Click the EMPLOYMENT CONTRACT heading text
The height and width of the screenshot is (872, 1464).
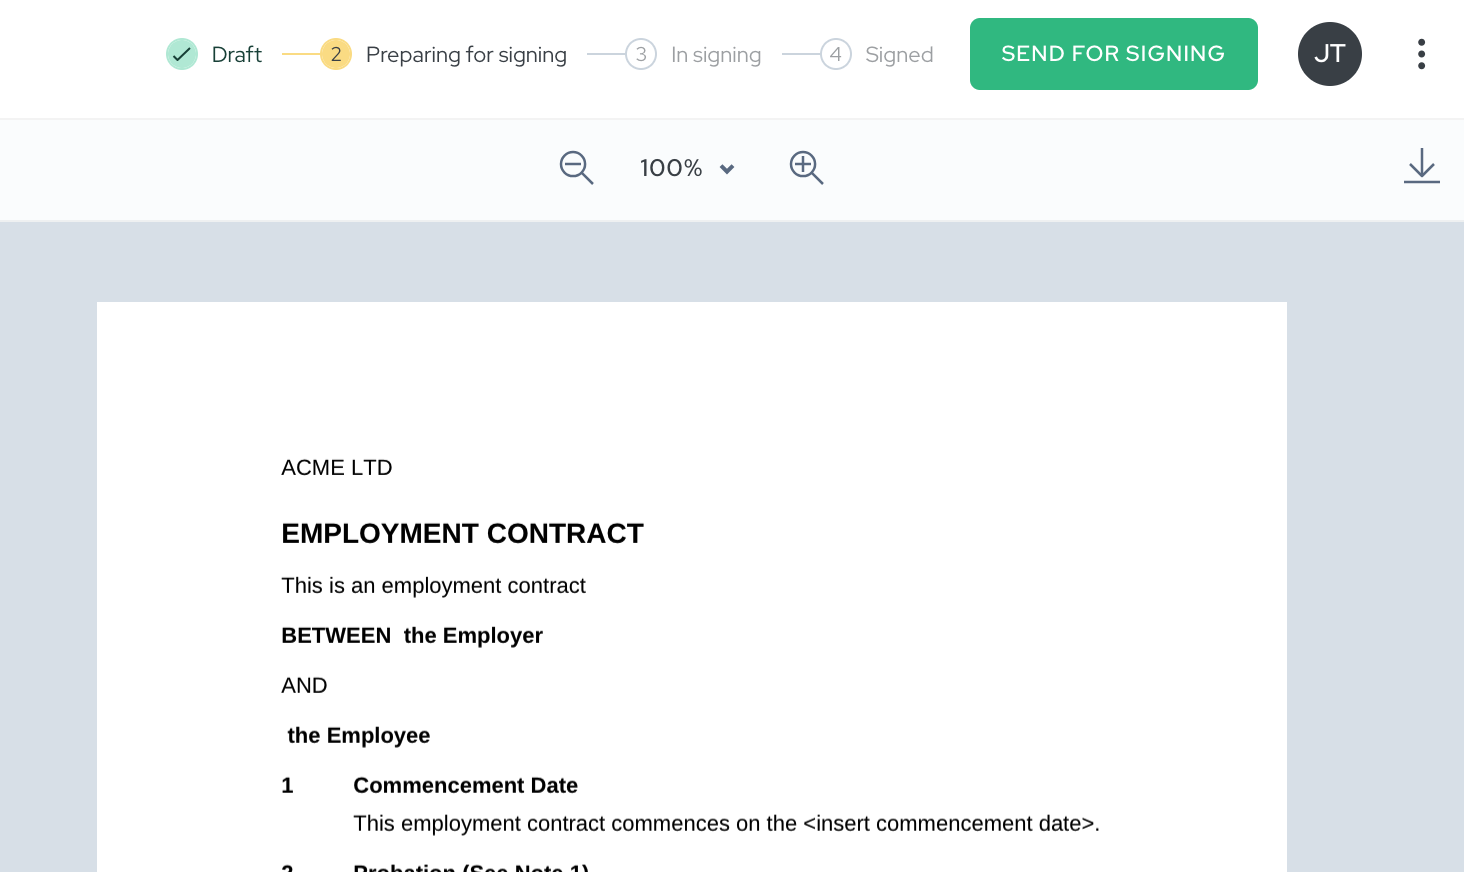462,533
